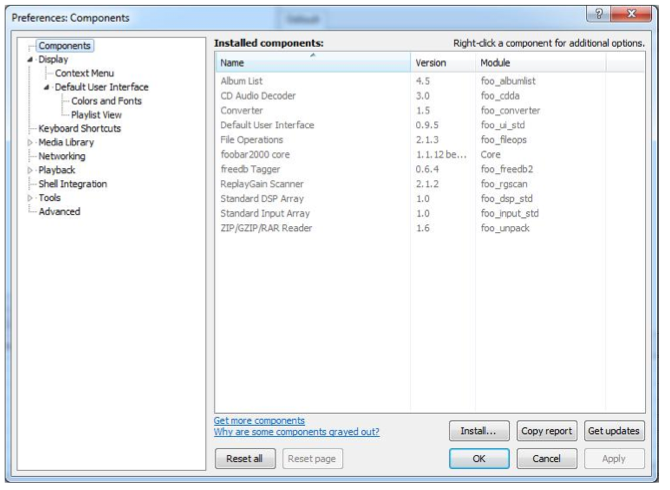Image resolution: width=670 pixels, height=490 pixels.
Task: Open Why are some components grayed out link
Action: (x=296, y=432)
